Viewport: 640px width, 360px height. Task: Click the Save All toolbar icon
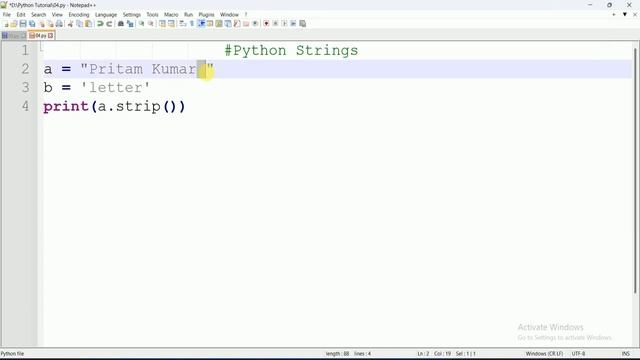32,24
